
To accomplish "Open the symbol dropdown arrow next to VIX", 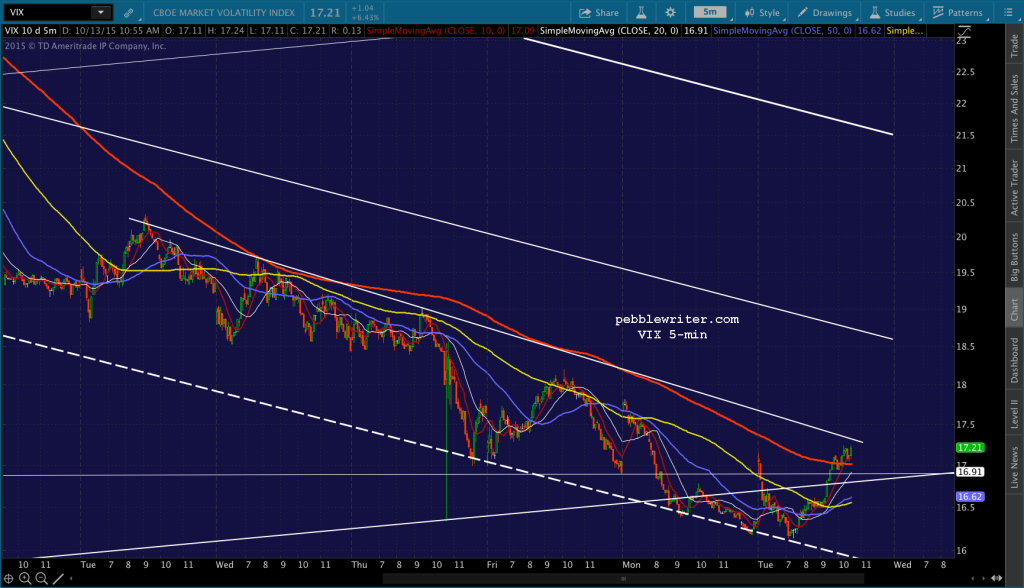I will tap(101, 12).
